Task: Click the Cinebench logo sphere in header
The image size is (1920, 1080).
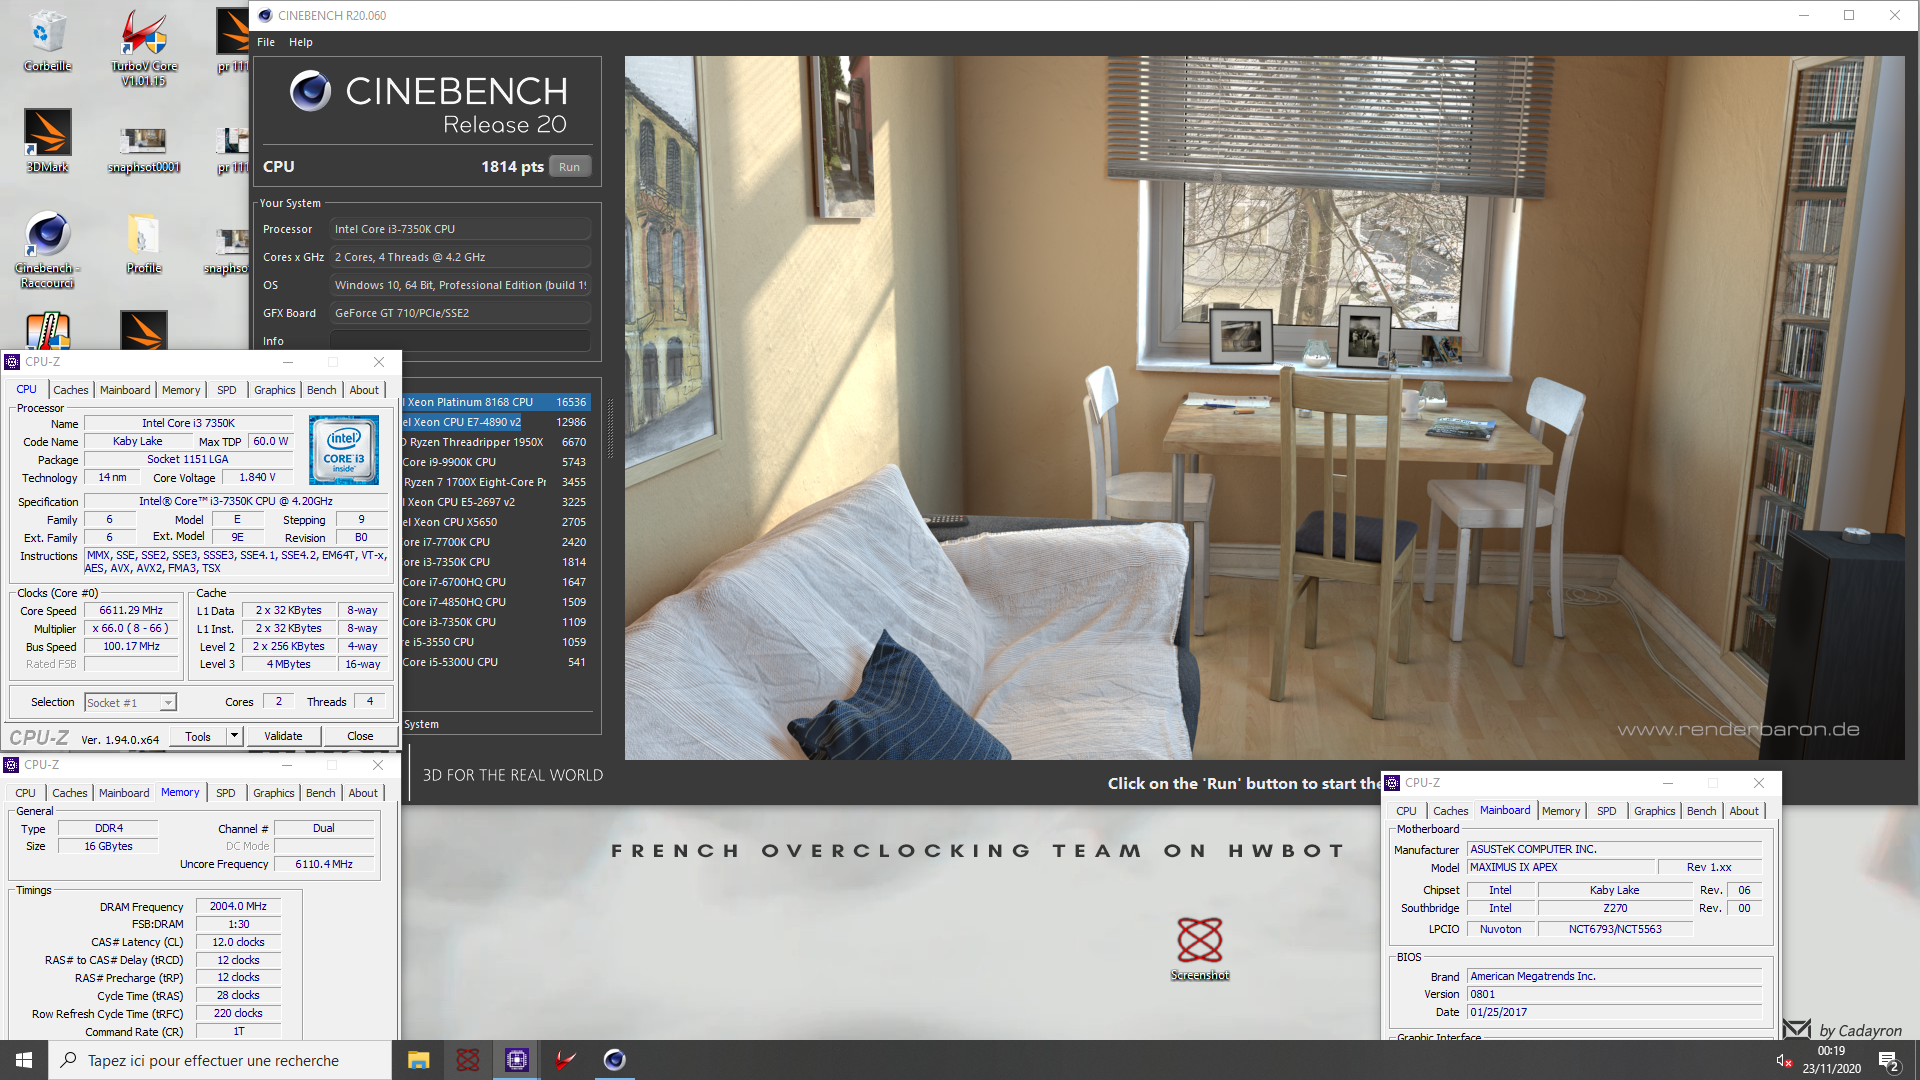Action: pyautogui.click(x=310, y=91)
